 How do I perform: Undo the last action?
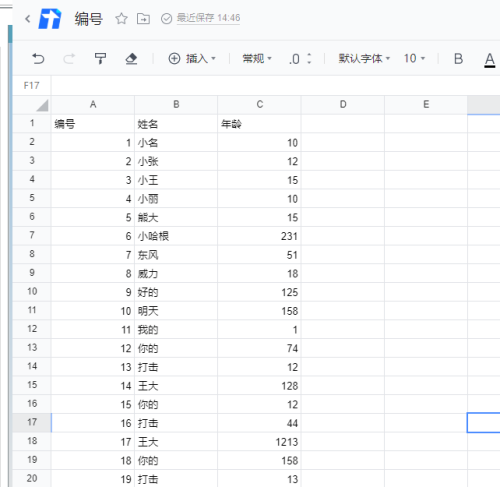coord(38,59)
